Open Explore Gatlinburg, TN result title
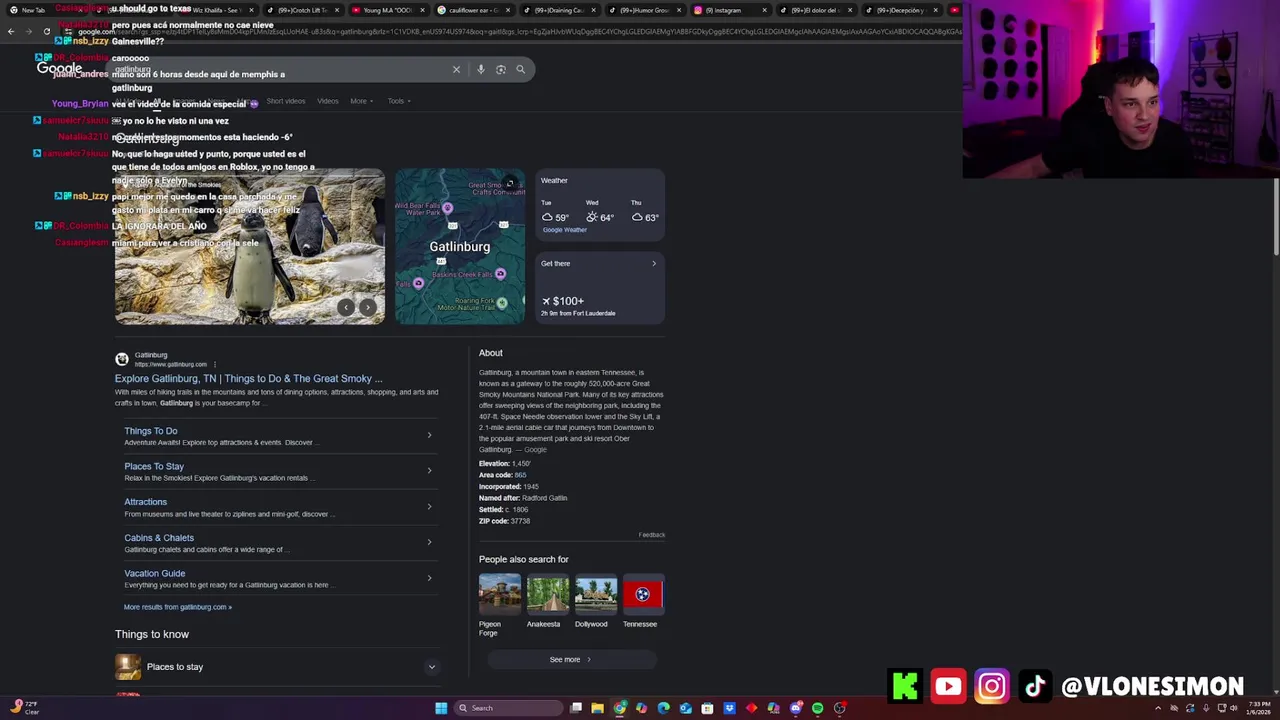1280x720 pixels. (248, 379)
